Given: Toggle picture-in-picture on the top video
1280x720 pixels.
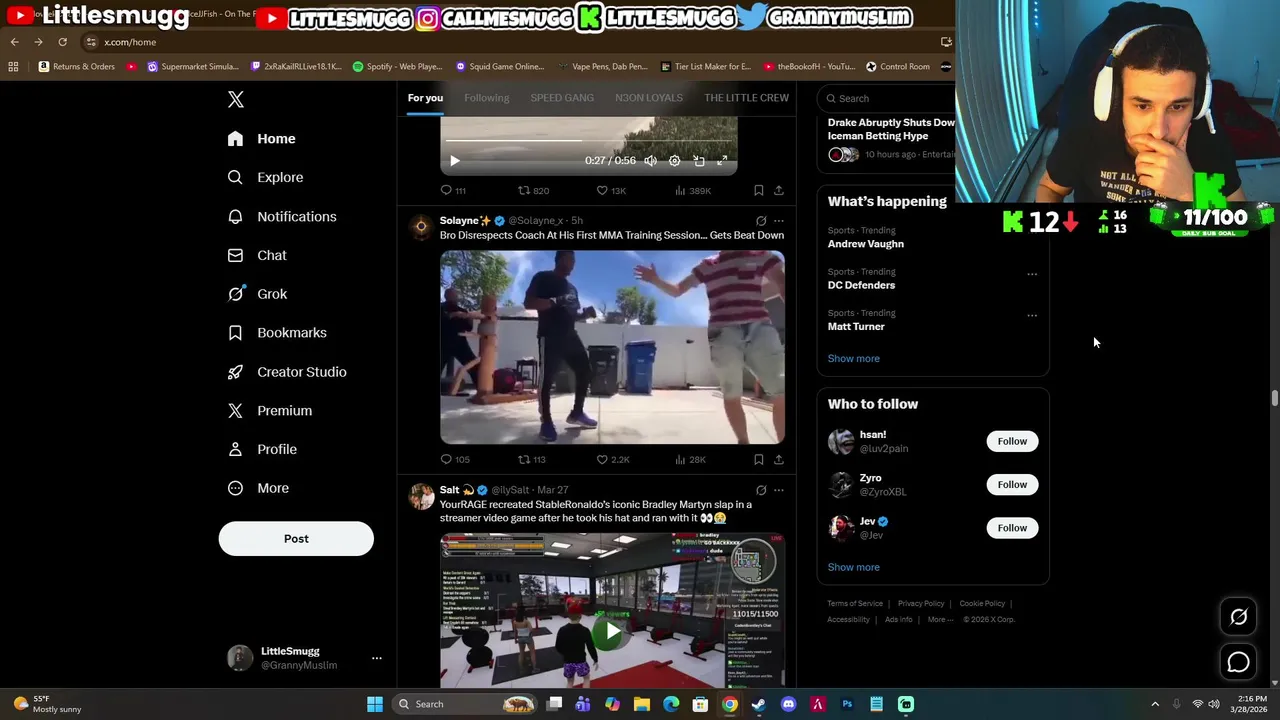Looking at the screenshot, I should (699, 161).
